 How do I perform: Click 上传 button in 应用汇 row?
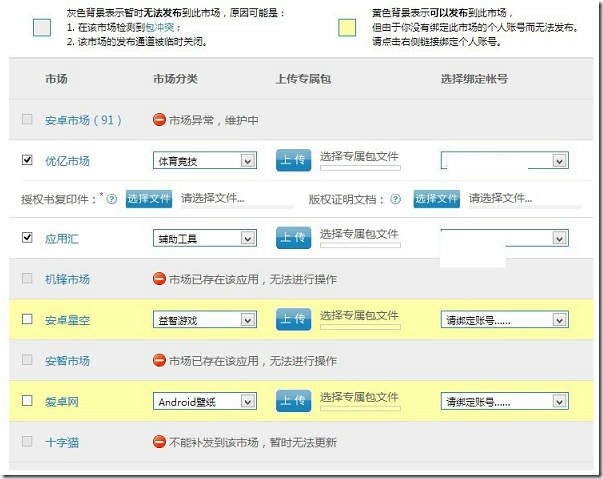293,238
